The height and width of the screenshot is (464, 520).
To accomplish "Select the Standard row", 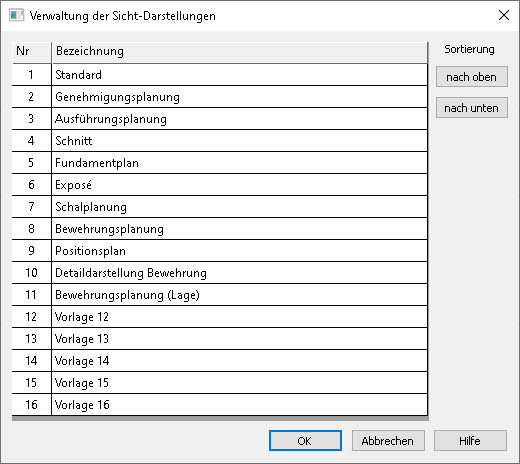I will pyautogui.click(x=220, y=75).
